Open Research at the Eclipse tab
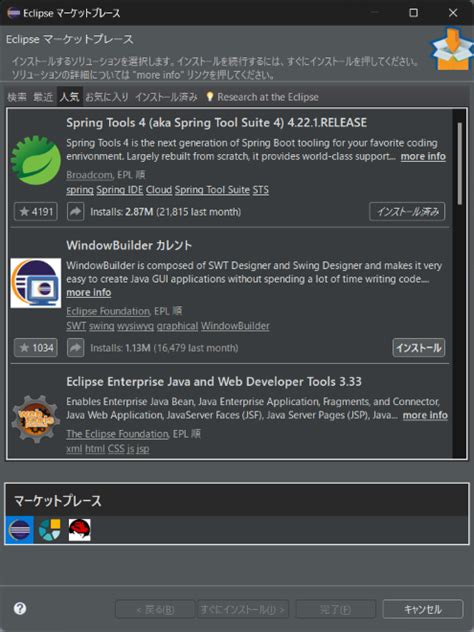This screenshot has width=474, height=632. tap(268, 97)
